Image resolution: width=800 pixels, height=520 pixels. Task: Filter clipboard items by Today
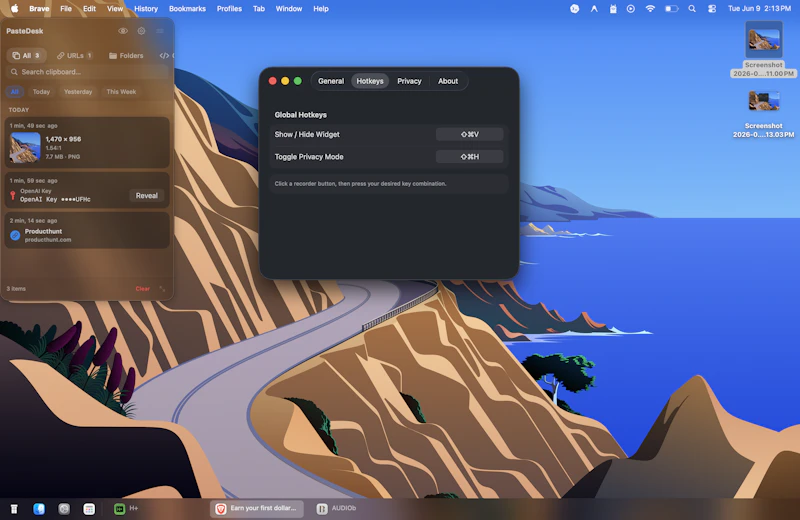coord(41,92)
